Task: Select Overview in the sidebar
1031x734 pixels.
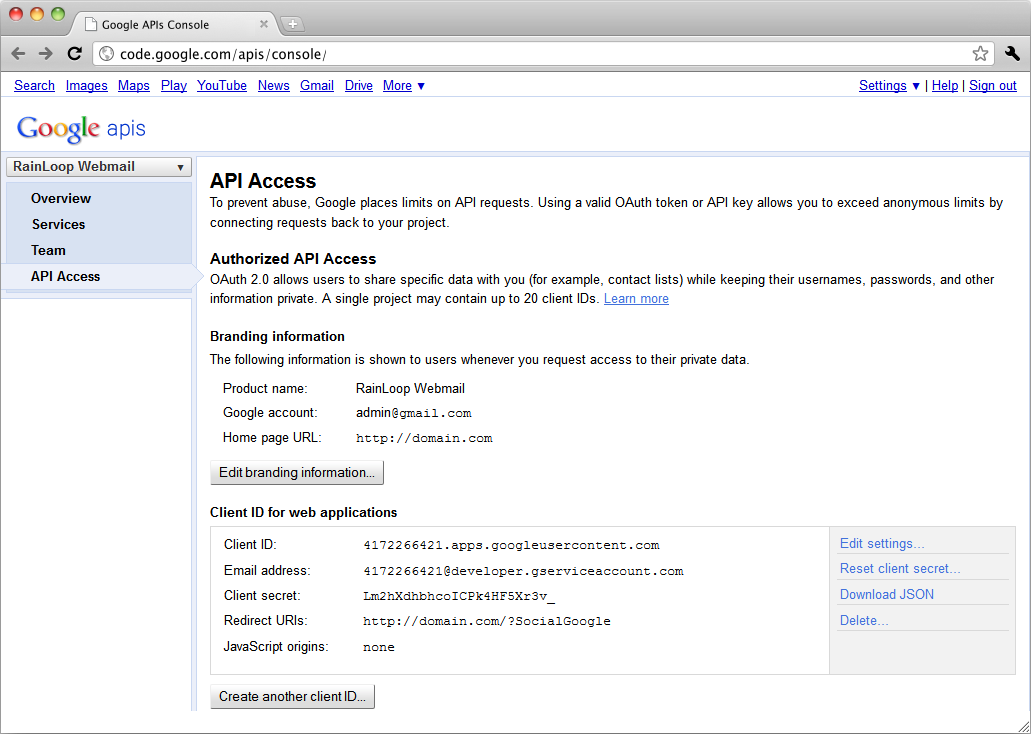Action: (x=61, y=198)
